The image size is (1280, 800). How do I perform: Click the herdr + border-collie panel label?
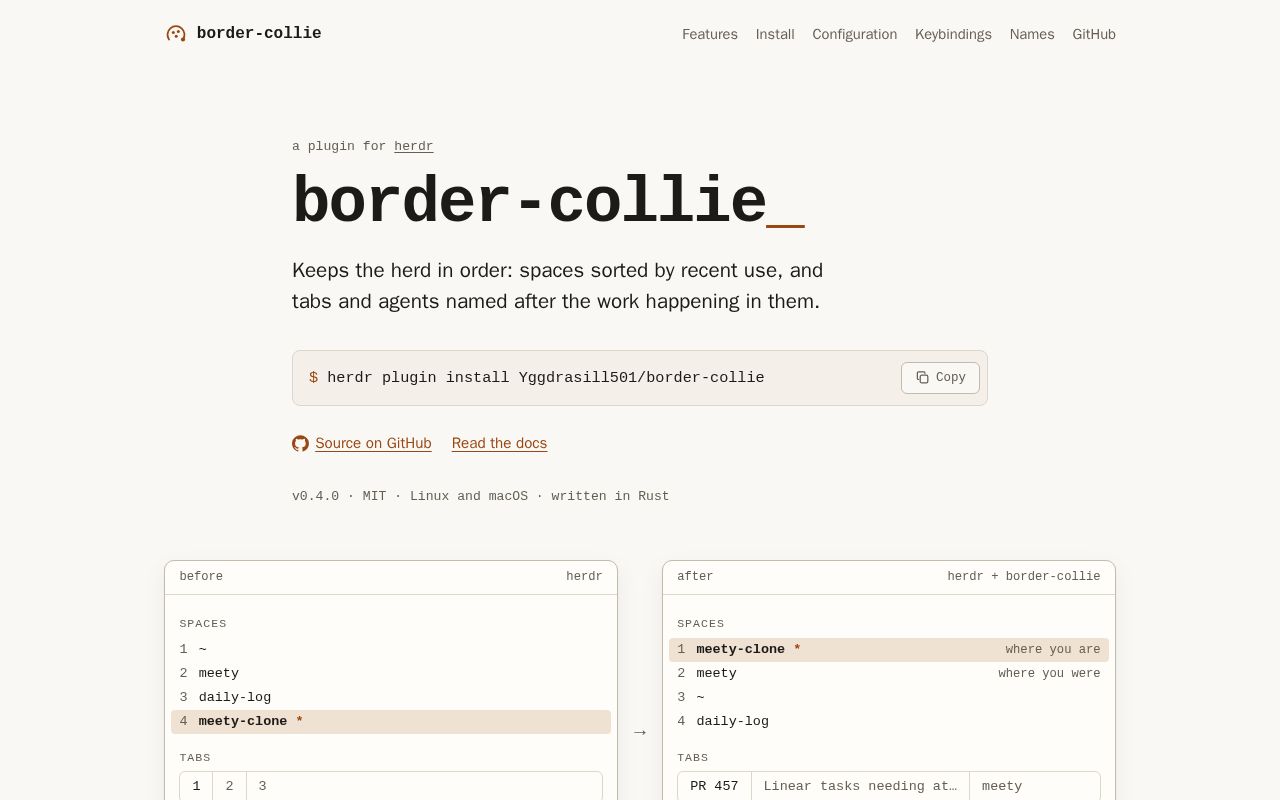pos(1024,577)
